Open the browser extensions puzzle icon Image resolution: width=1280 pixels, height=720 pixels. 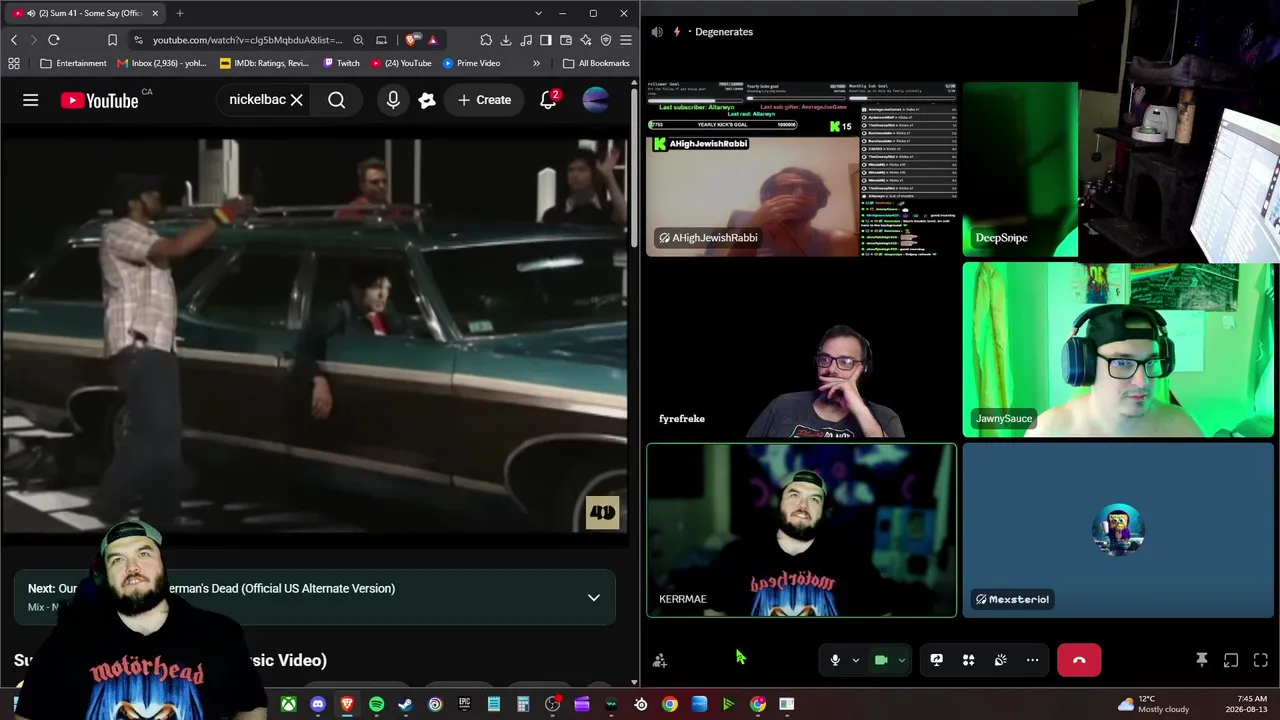(486, 40)
